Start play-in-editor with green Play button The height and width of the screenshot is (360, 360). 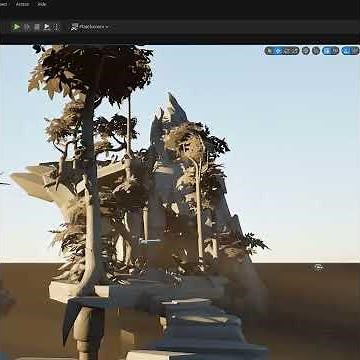click(16, 27)
